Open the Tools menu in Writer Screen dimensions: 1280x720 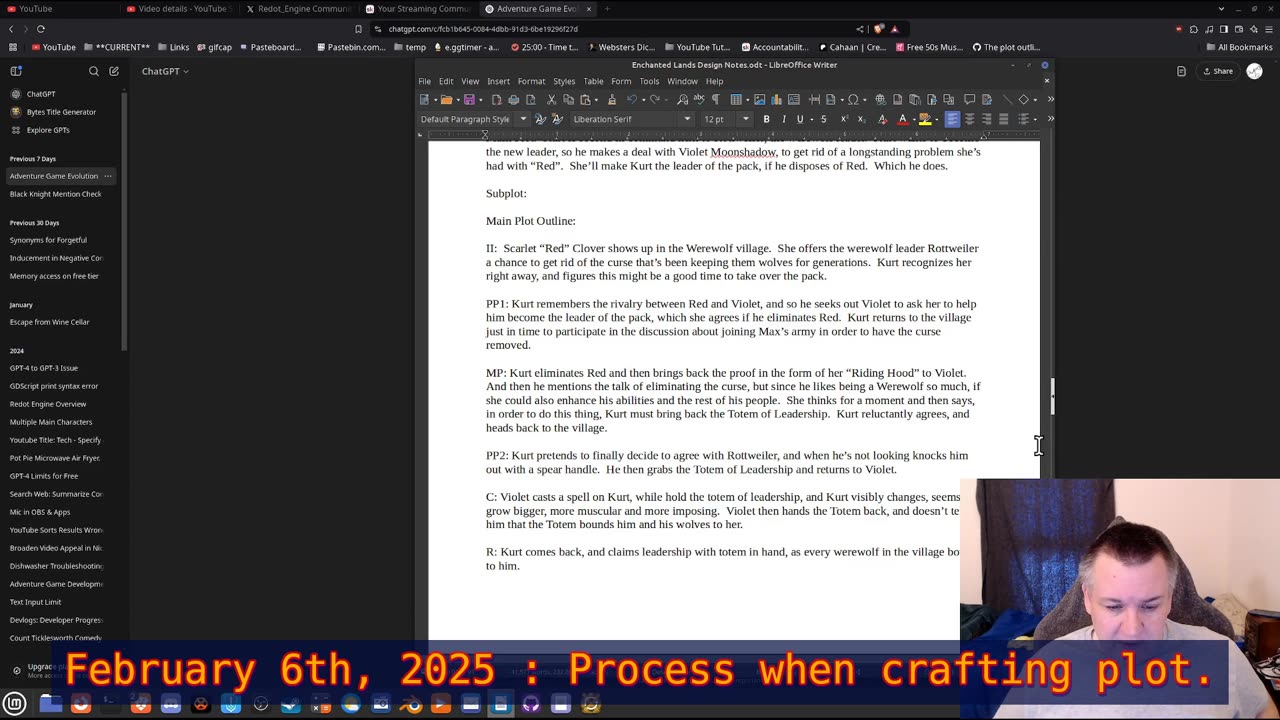(x=649, y=81)
